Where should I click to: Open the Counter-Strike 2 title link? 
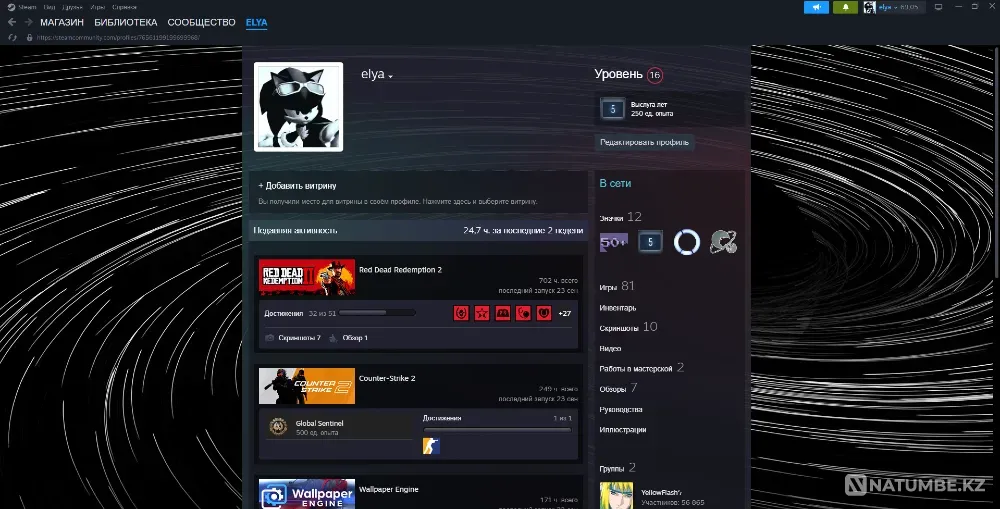[x=387, y=378]
